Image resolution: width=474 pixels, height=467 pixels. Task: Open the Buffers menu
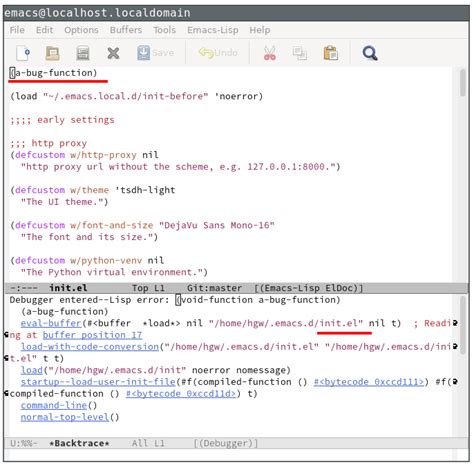126,30
